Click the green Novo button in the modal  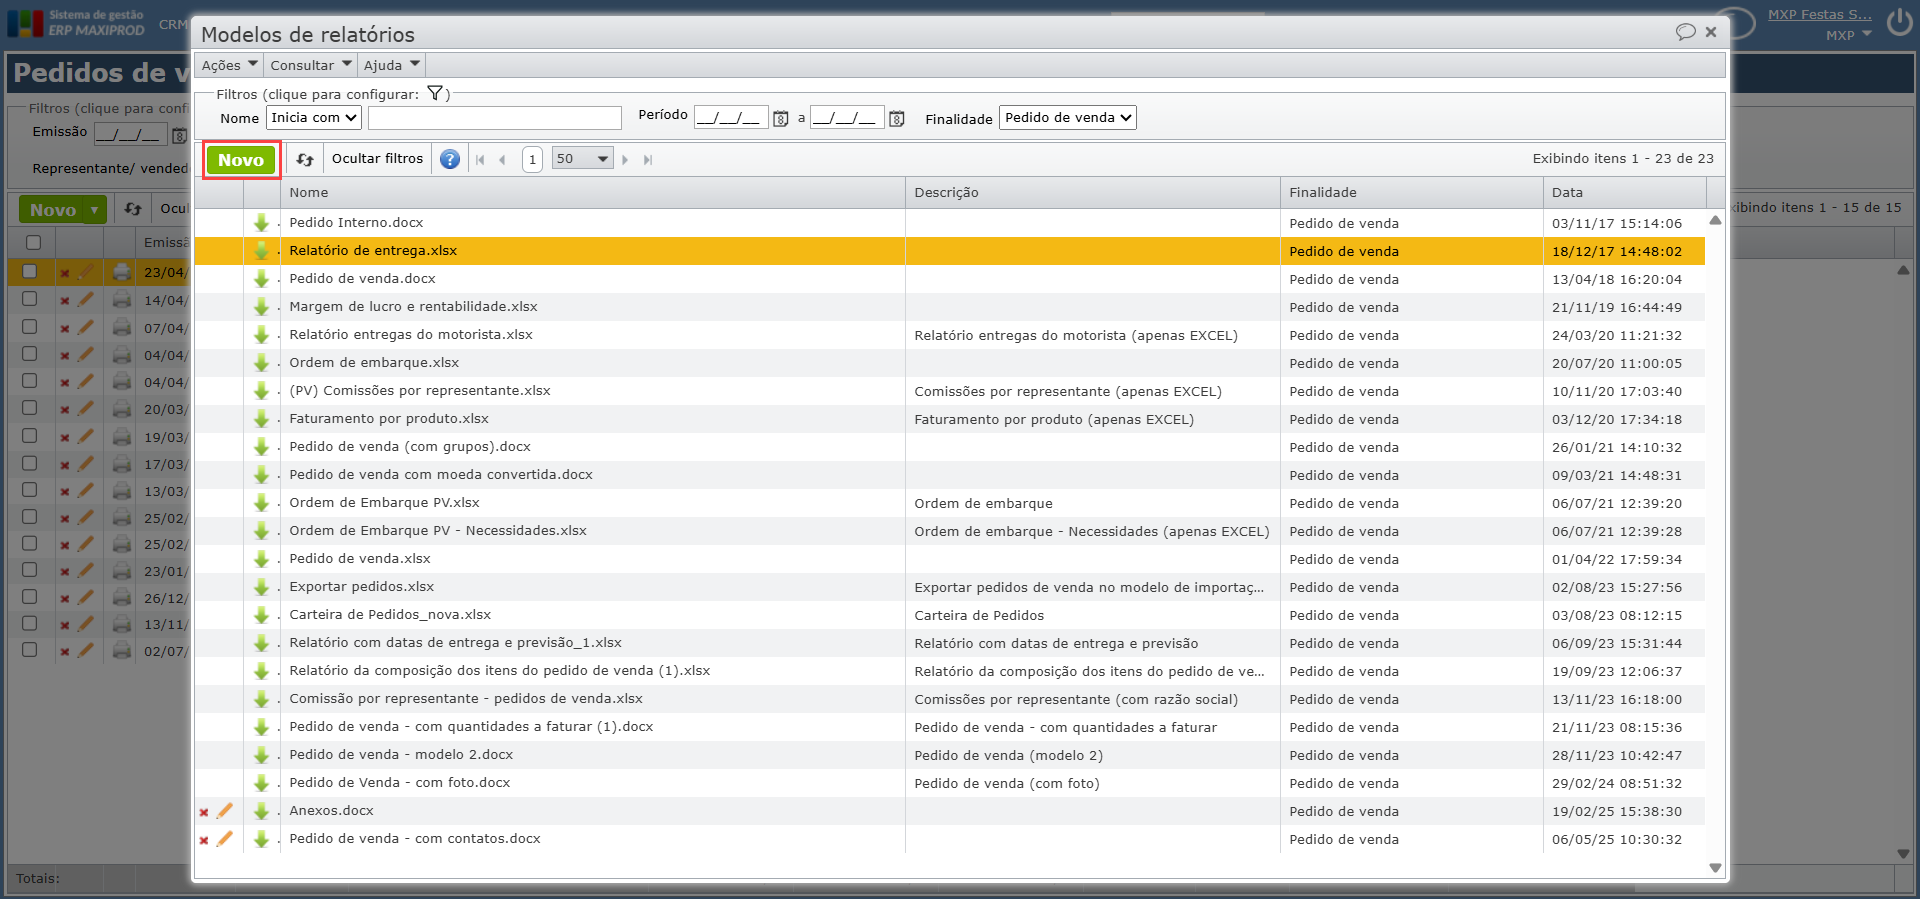coord(241,160)
